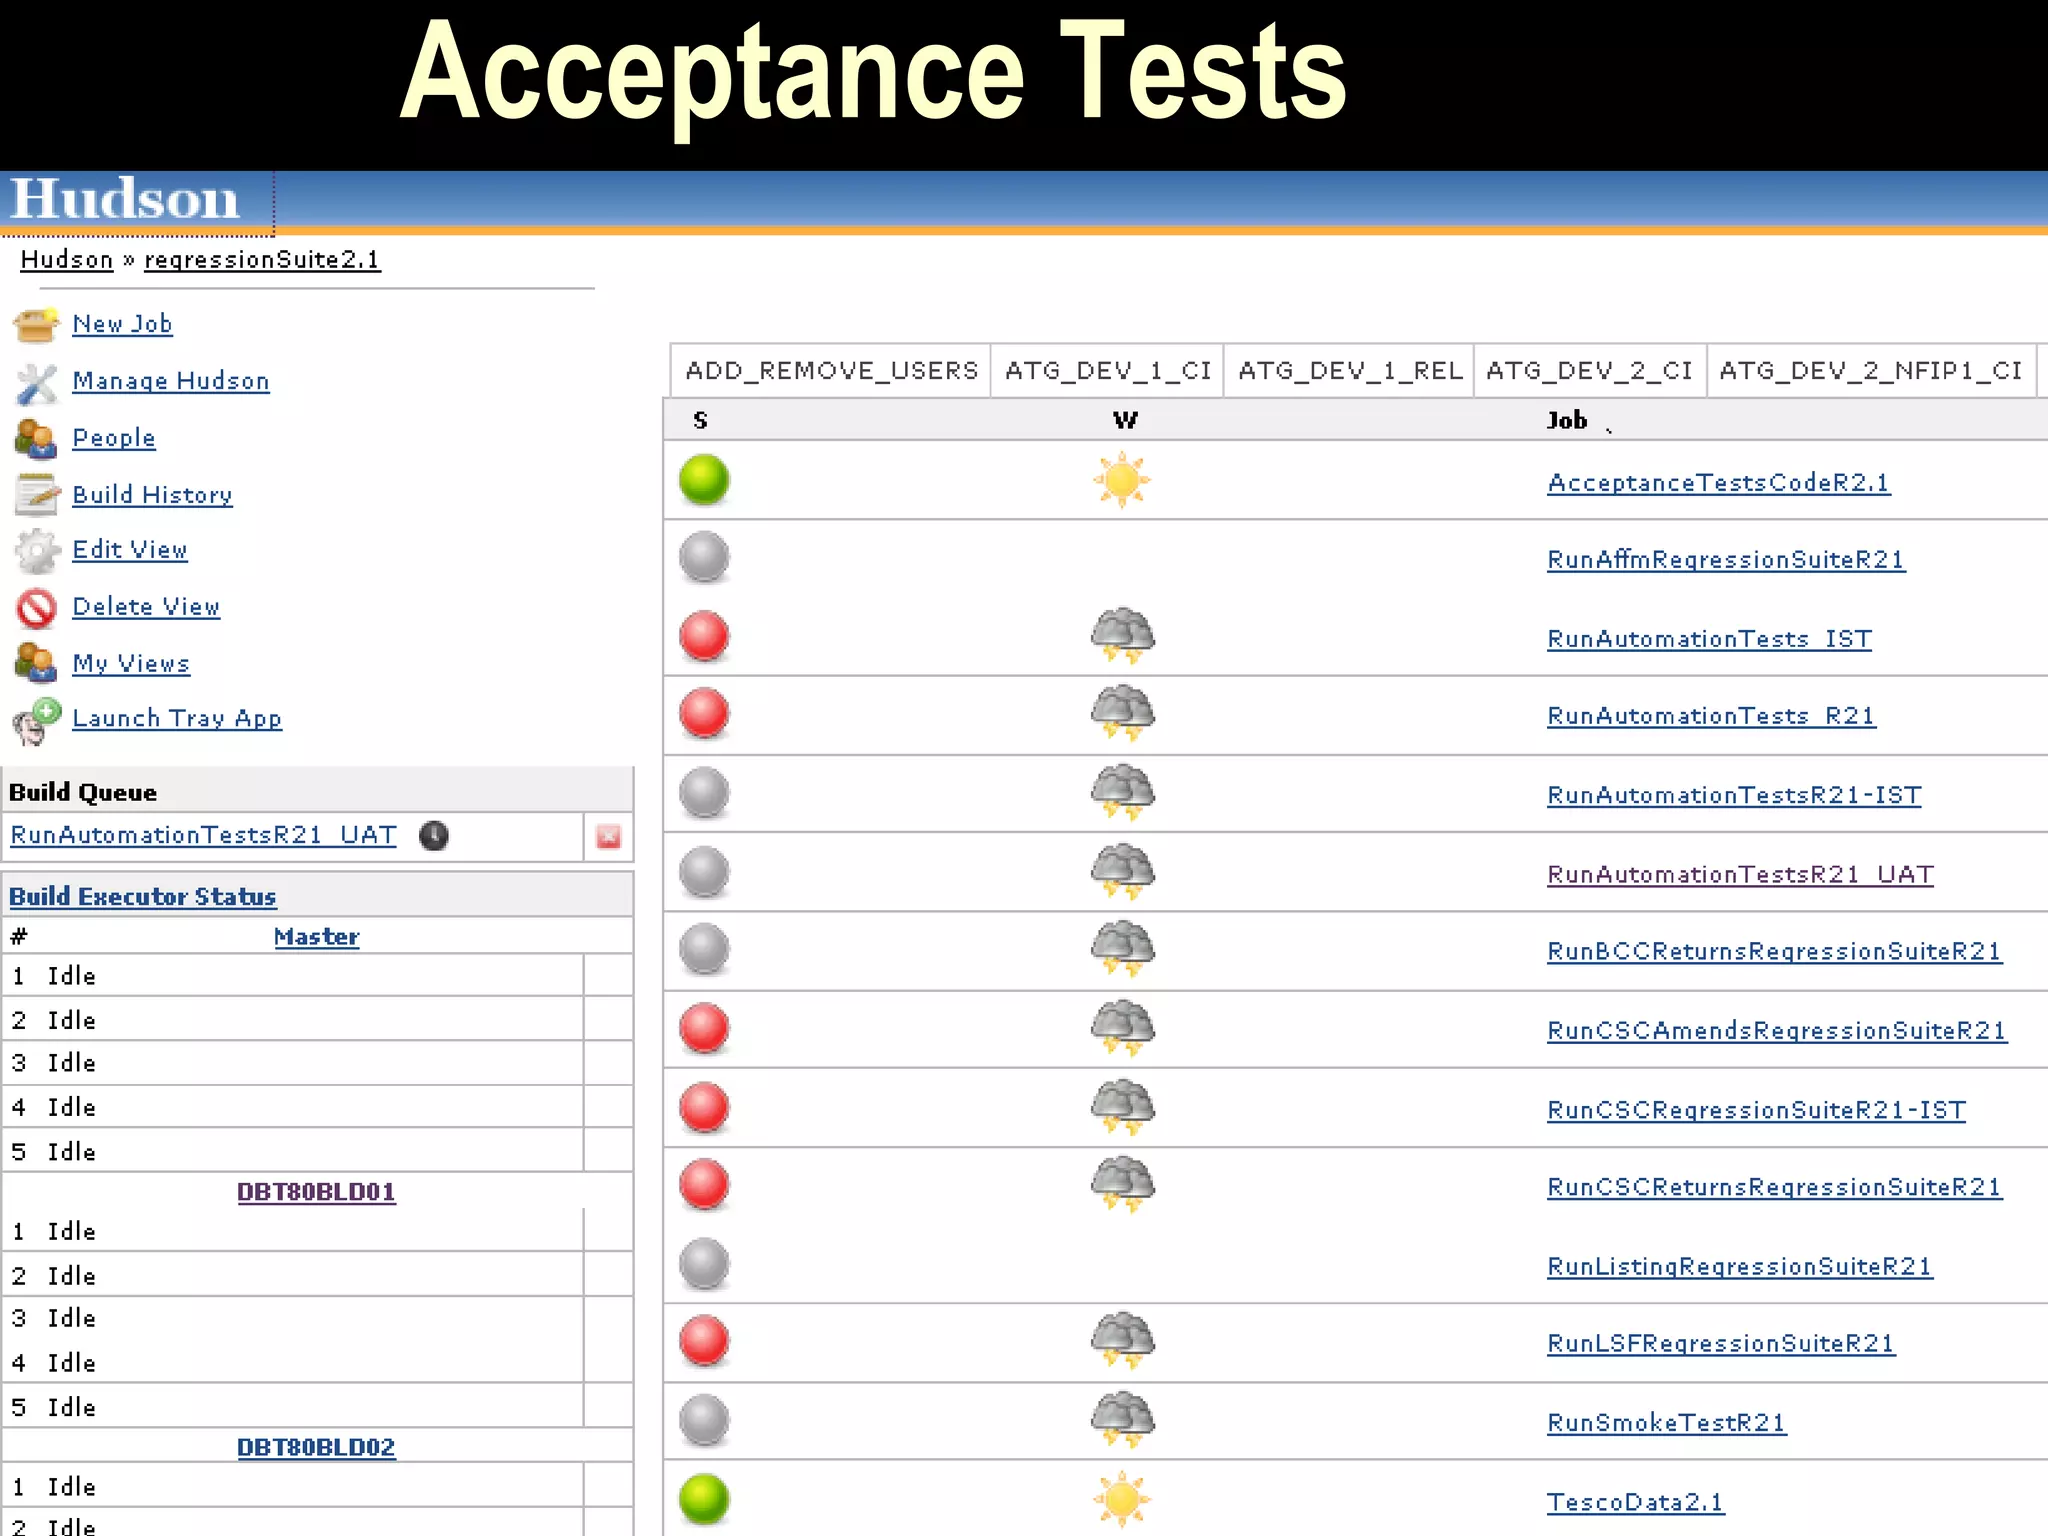Click red status ball for RunAutomationTests_R21
2048x1536 pixels.
[x=704, y=714]
